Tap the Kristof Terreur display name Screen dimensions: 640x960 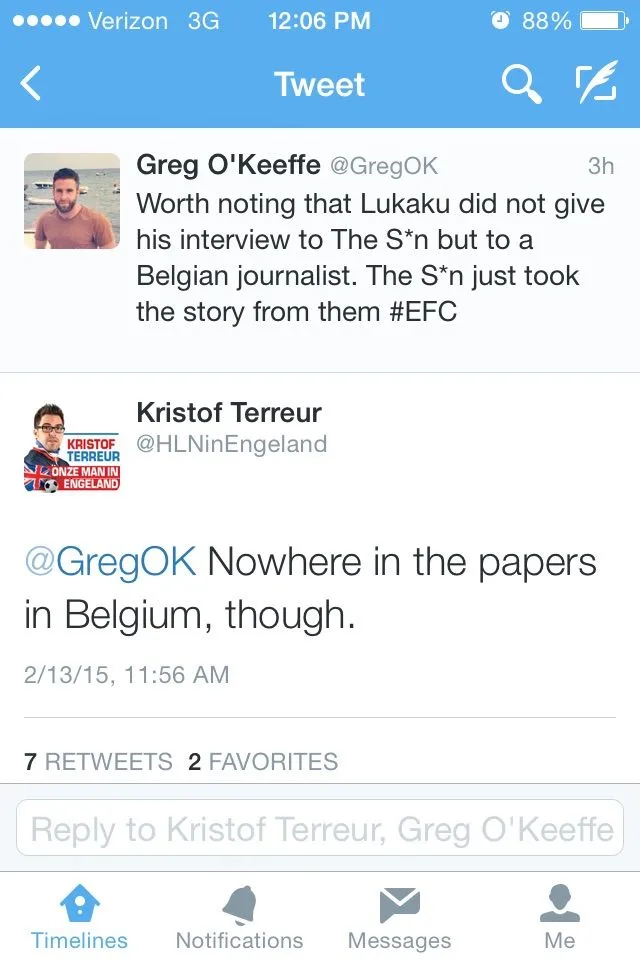click(x=229, y=412)
